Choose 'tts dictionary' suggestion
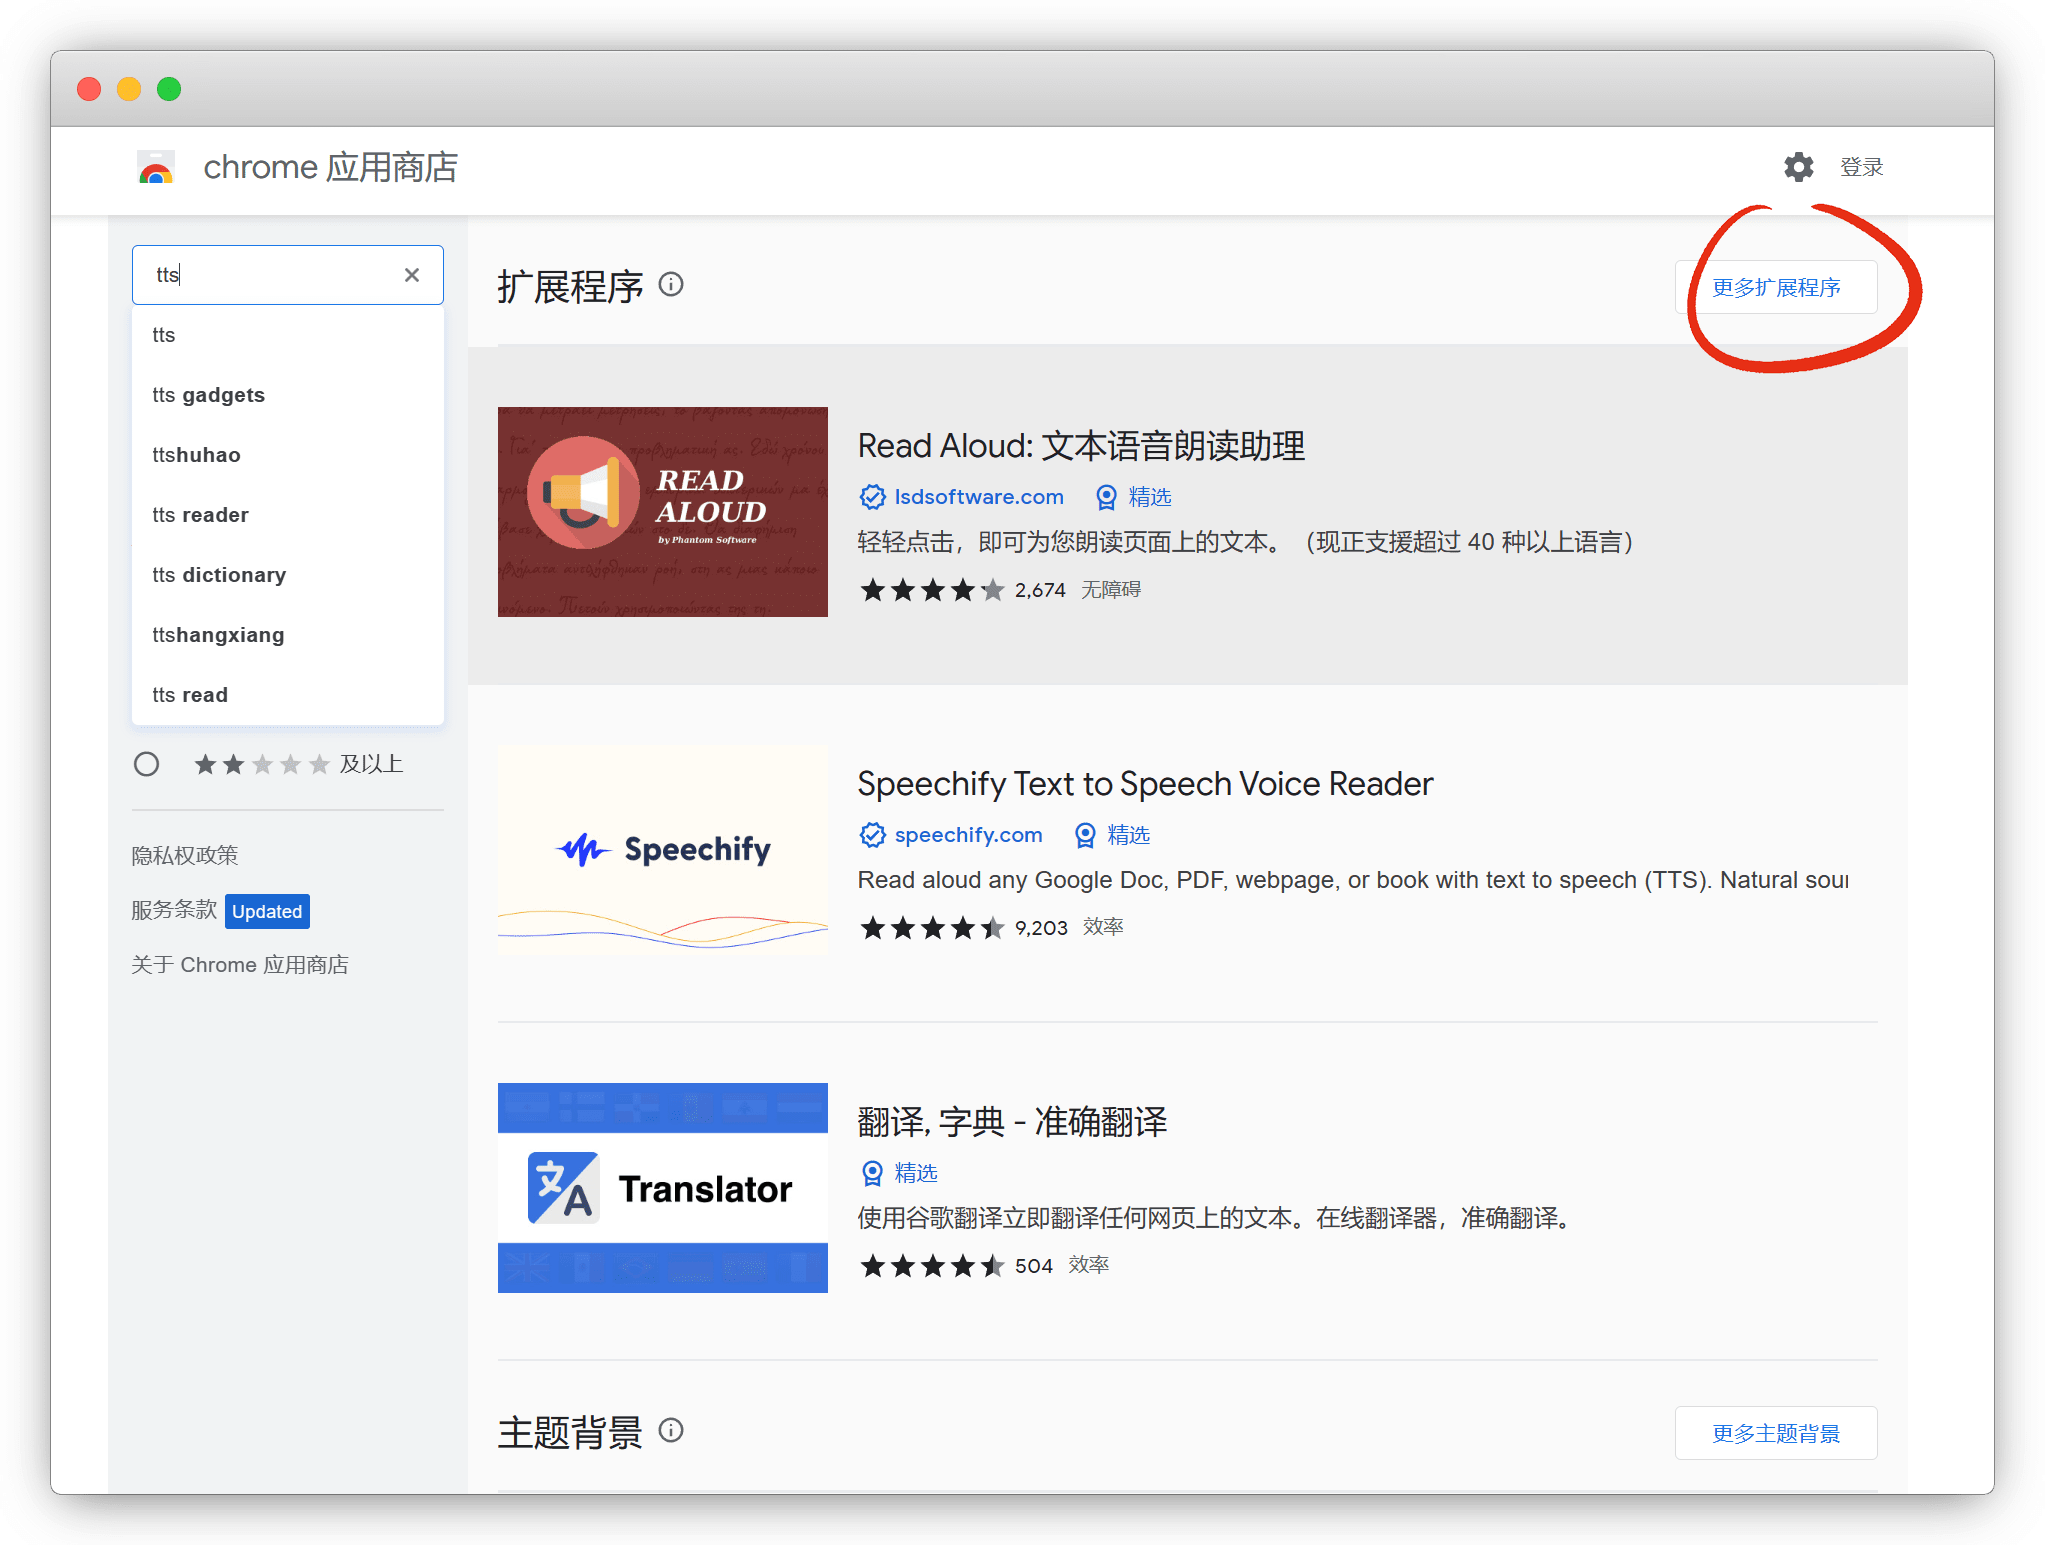Image resolution: width=2045 pixels, height=1545 pixels. click(x=219, y=575)
